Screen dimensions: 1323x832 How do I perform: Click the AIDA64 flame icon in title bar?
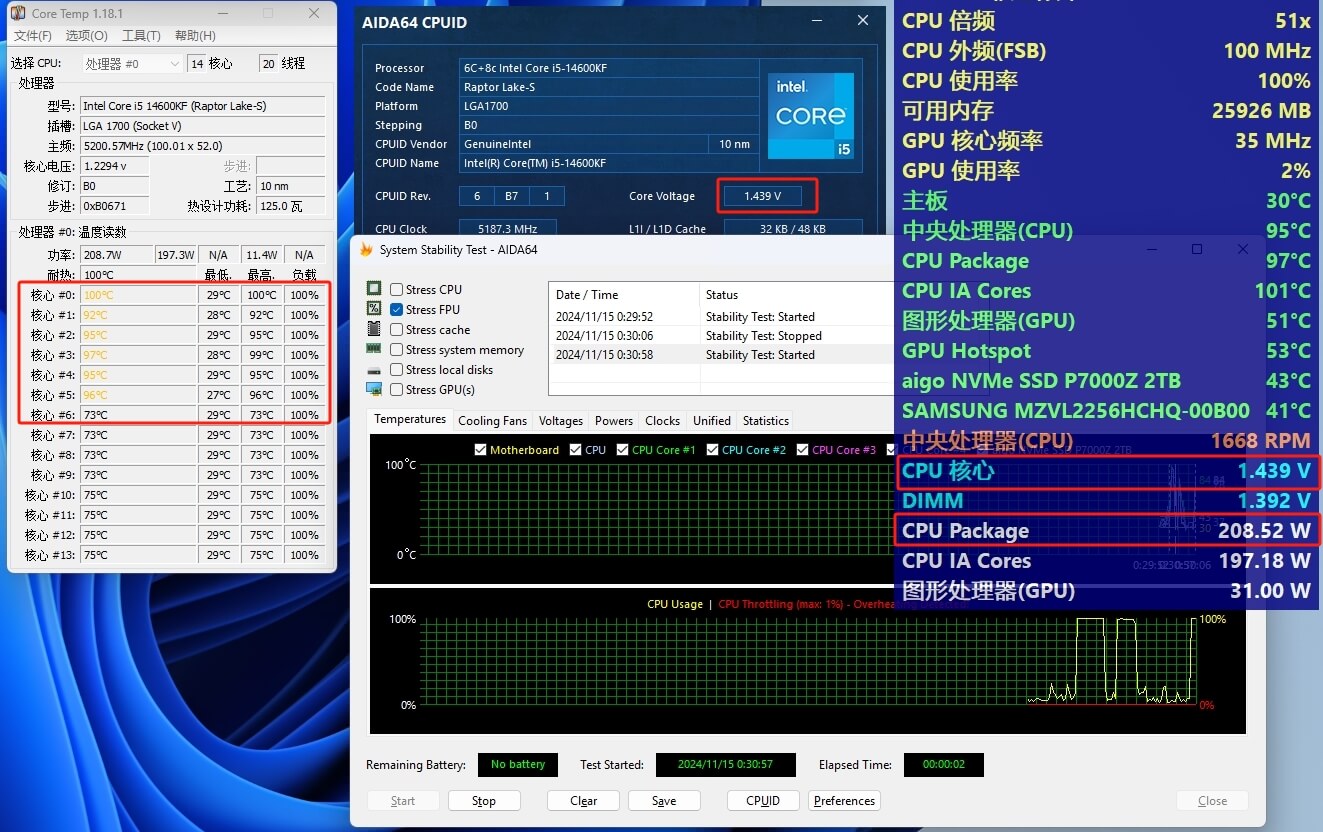tap(366, 250)
